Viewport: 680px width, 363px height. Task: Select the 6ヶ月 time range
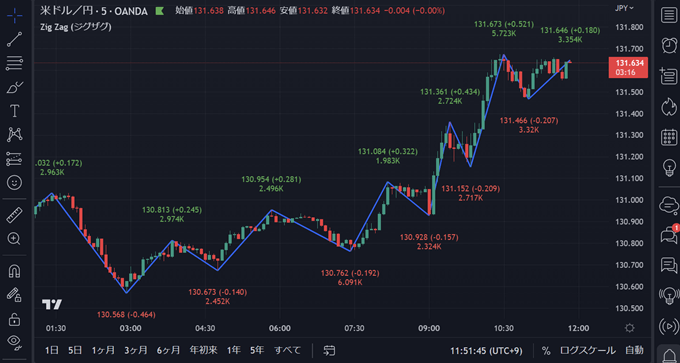coord(168,350)
